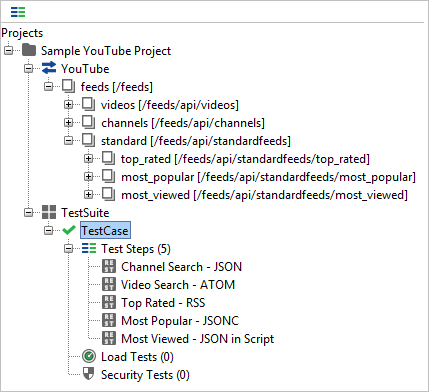Expand the channels resource node
The height and width of the screenshot is (392, 429).
point(68,123)
